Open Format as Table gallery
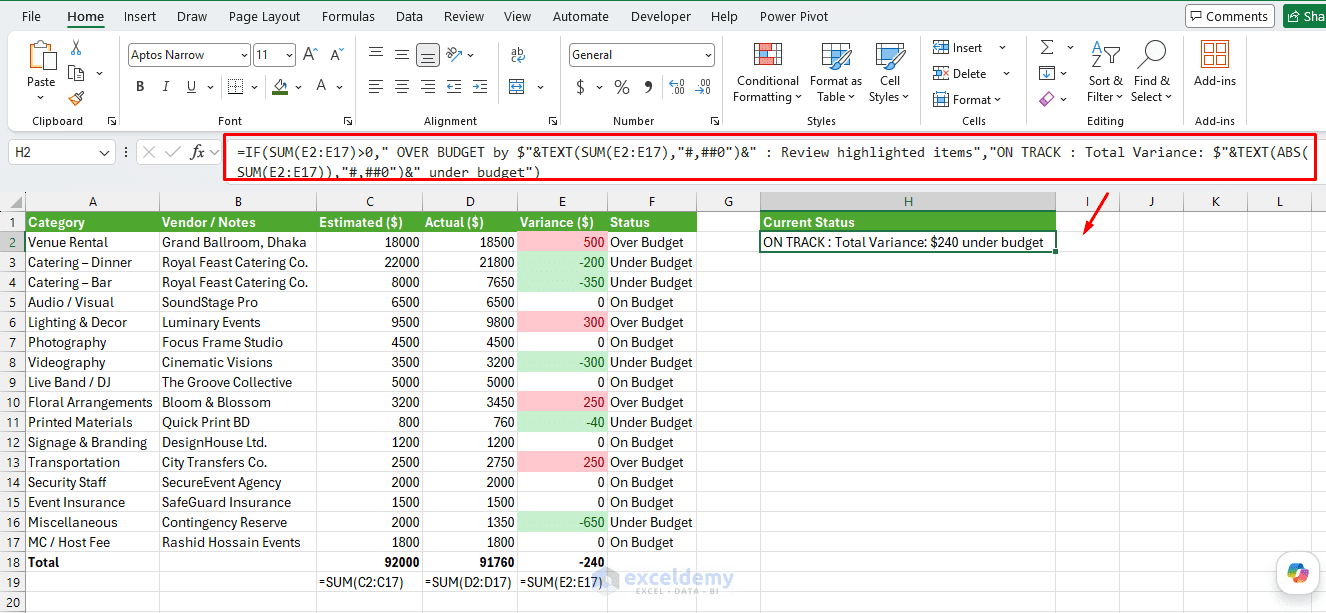 pyautogui.click(x=835, y=73)
